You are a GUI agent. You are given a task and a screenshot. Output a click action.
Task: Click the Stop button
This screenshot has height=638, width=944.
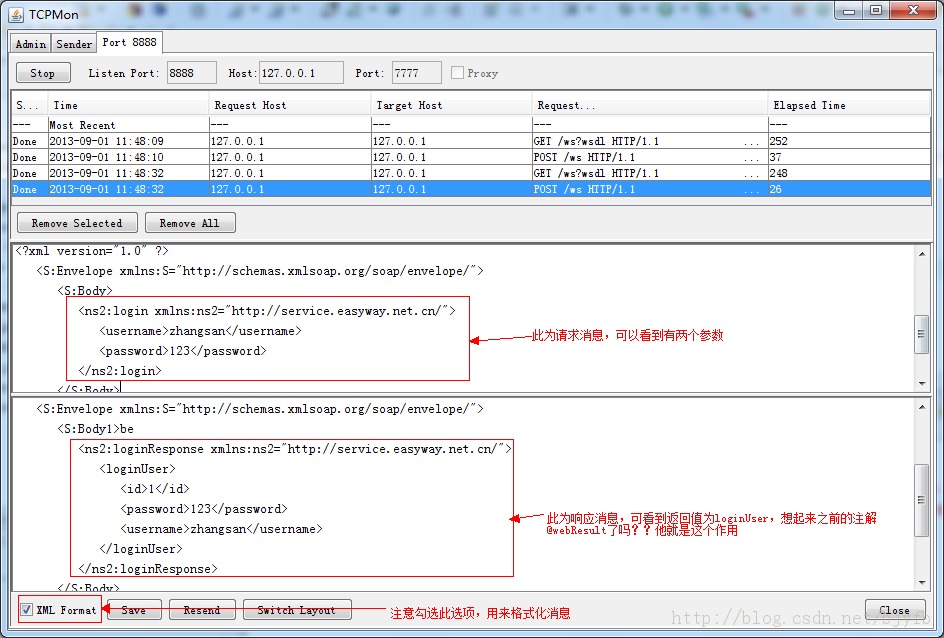click(x=42, y=72)
